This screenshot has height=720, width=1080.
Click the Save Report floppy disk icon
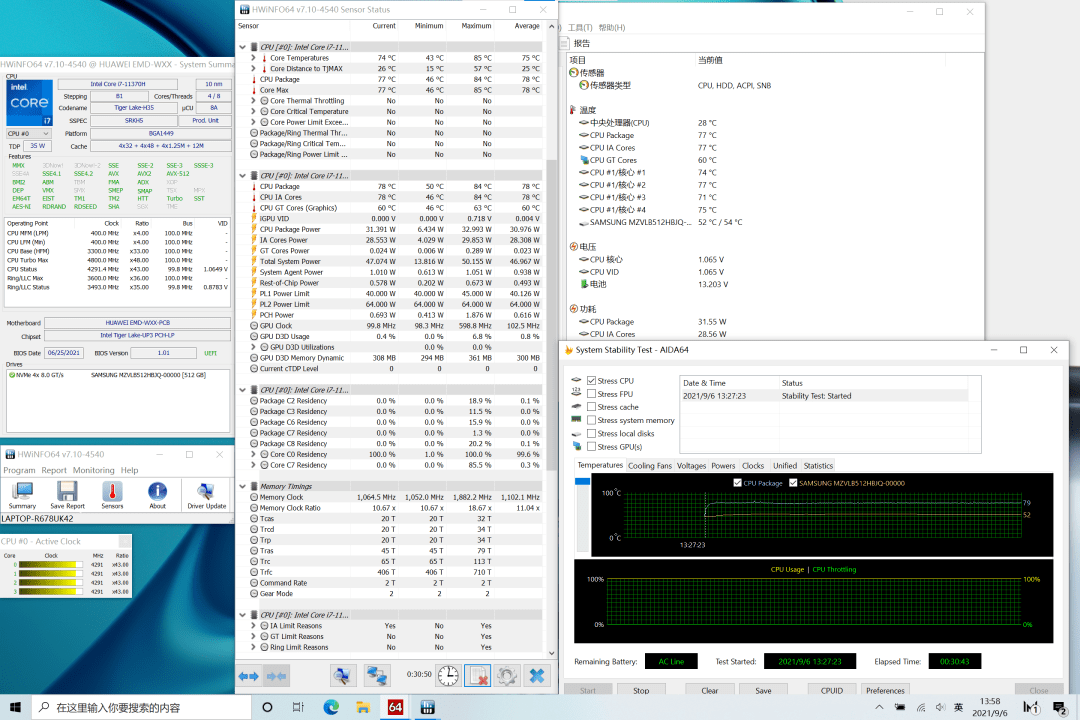pos(67,493)
